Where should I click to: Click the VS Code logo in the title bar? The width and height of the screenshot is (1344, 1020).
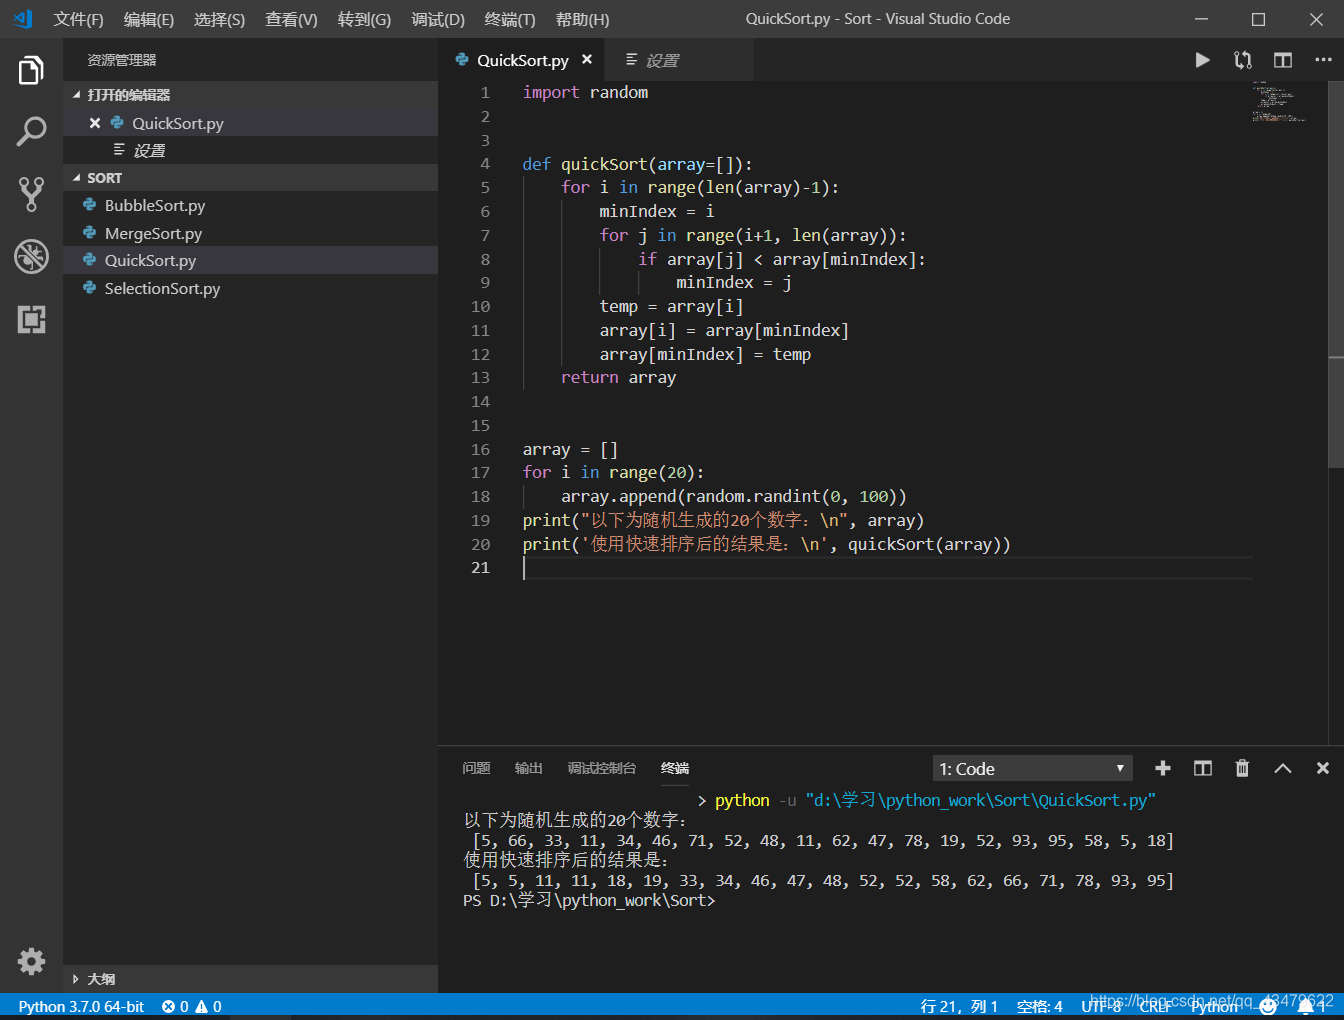tap(23, 19)
